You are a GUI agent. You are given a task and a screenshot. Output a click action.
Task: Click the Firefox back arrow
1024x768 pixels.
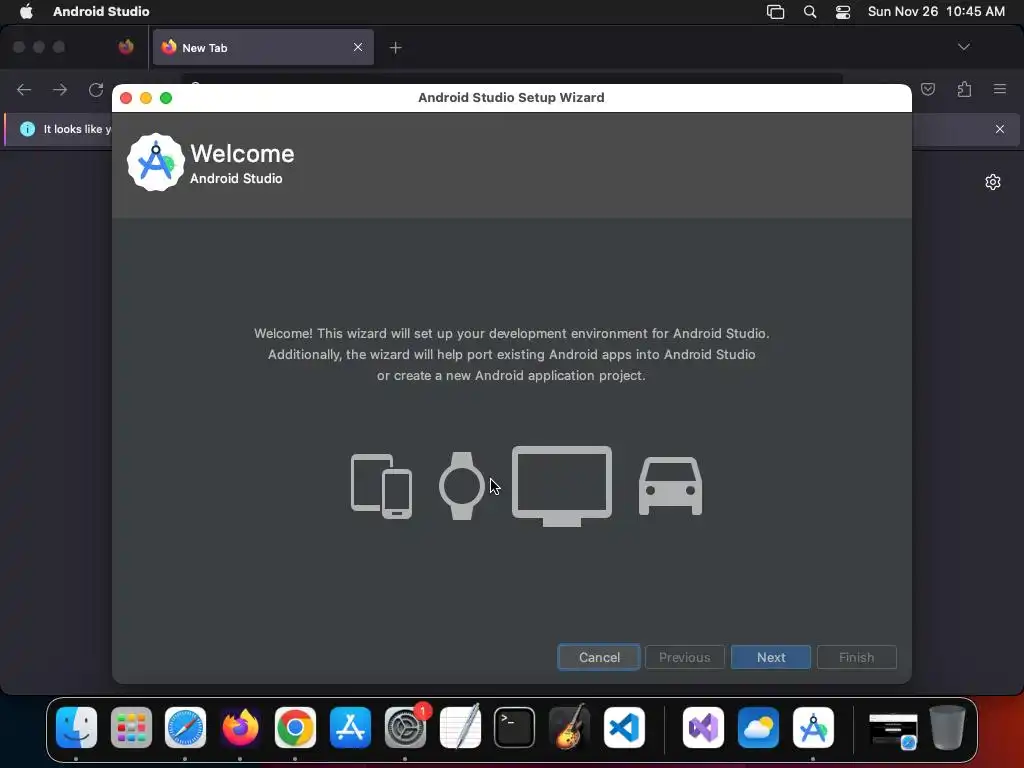coord(24,89)
